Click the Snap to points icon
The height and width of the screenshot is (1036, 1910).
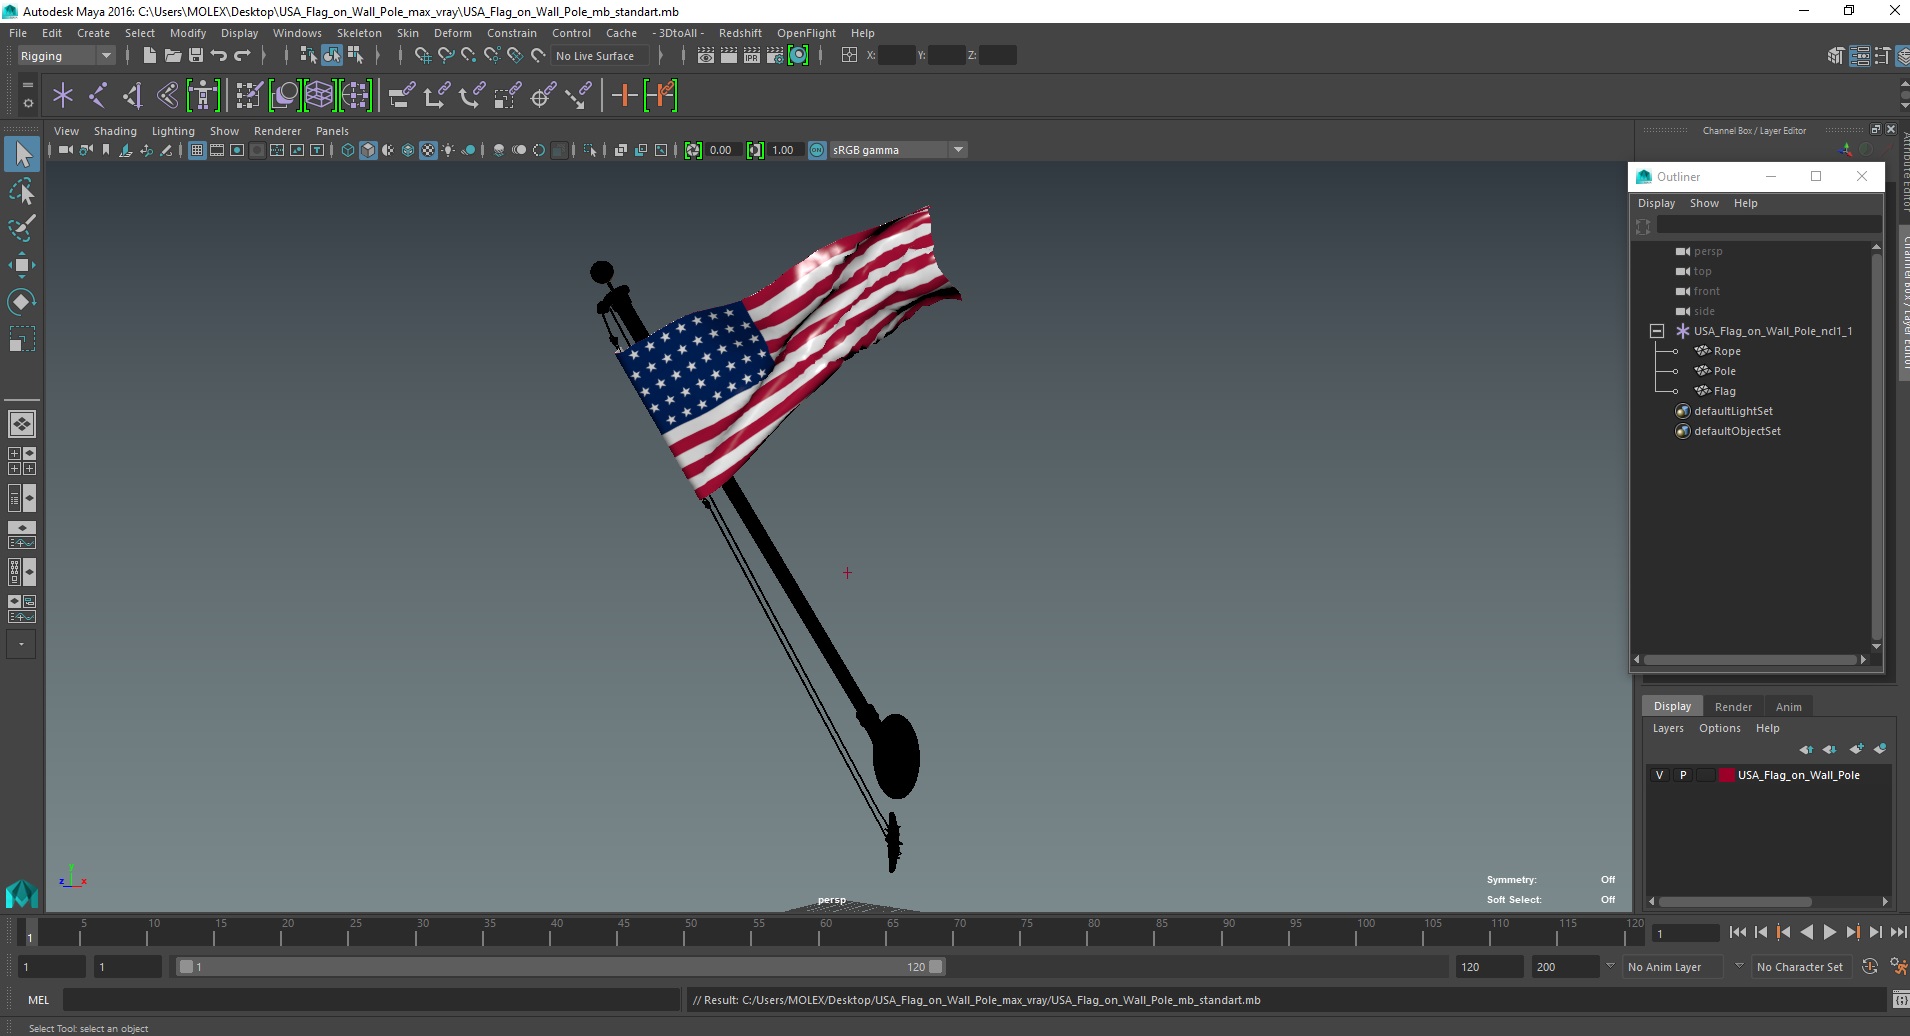pyautogui.click(x=468, y=56)
